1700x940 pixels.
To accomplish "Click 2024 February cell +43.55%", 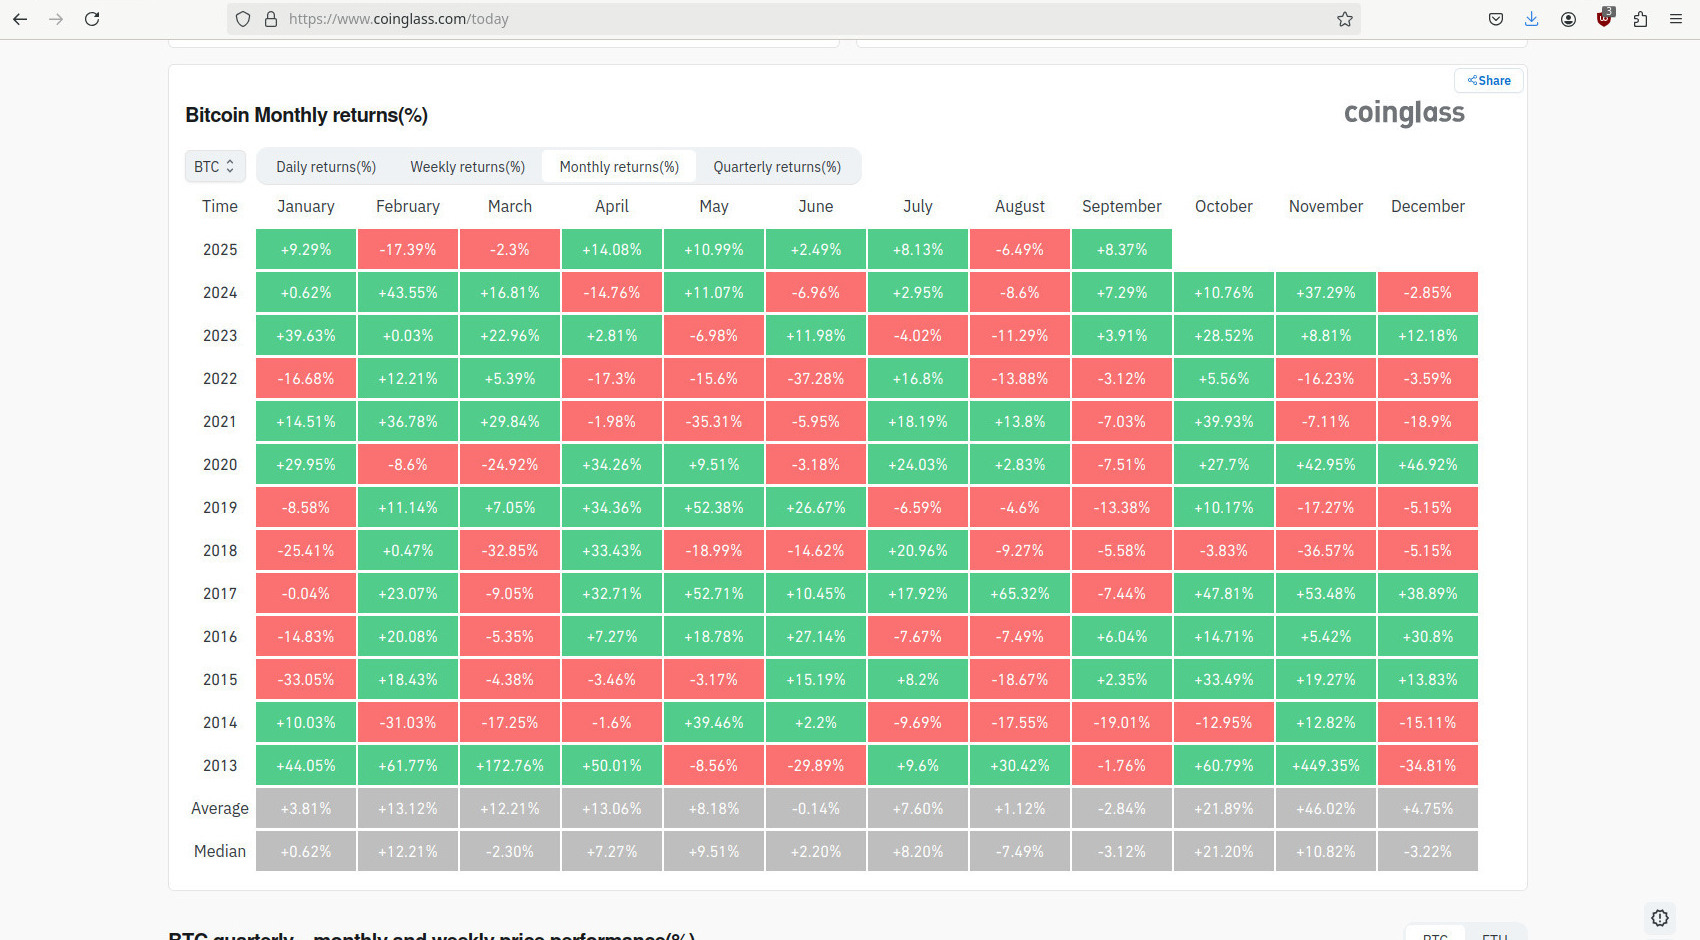I will point(408,293).
